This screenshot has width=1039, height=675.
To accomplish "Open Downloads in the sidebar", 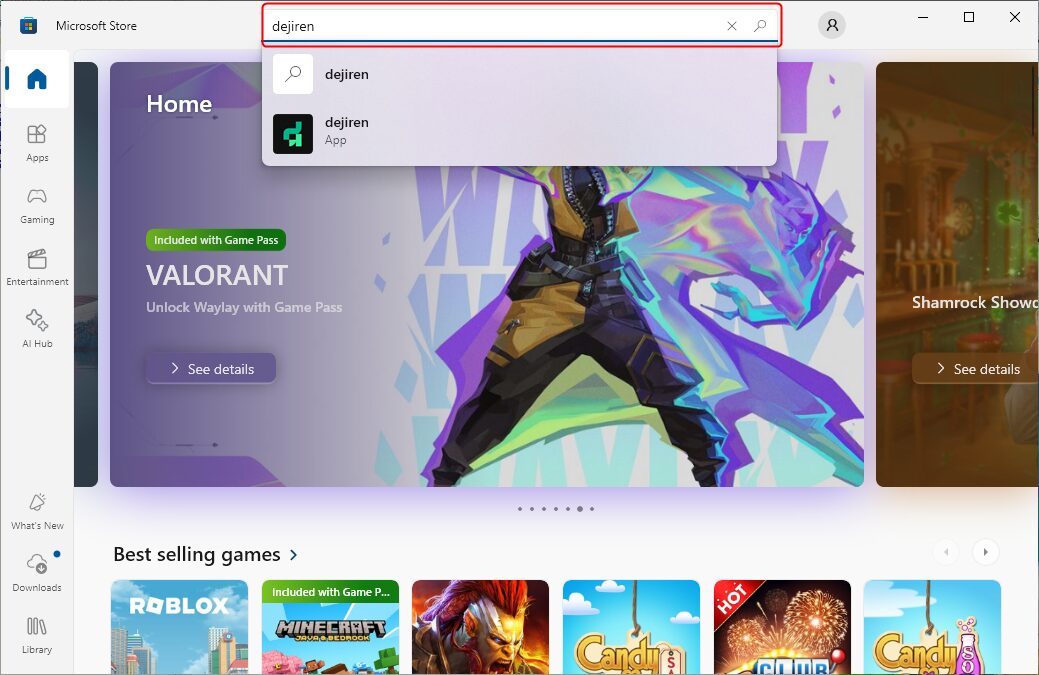I will tap(37, 573).
